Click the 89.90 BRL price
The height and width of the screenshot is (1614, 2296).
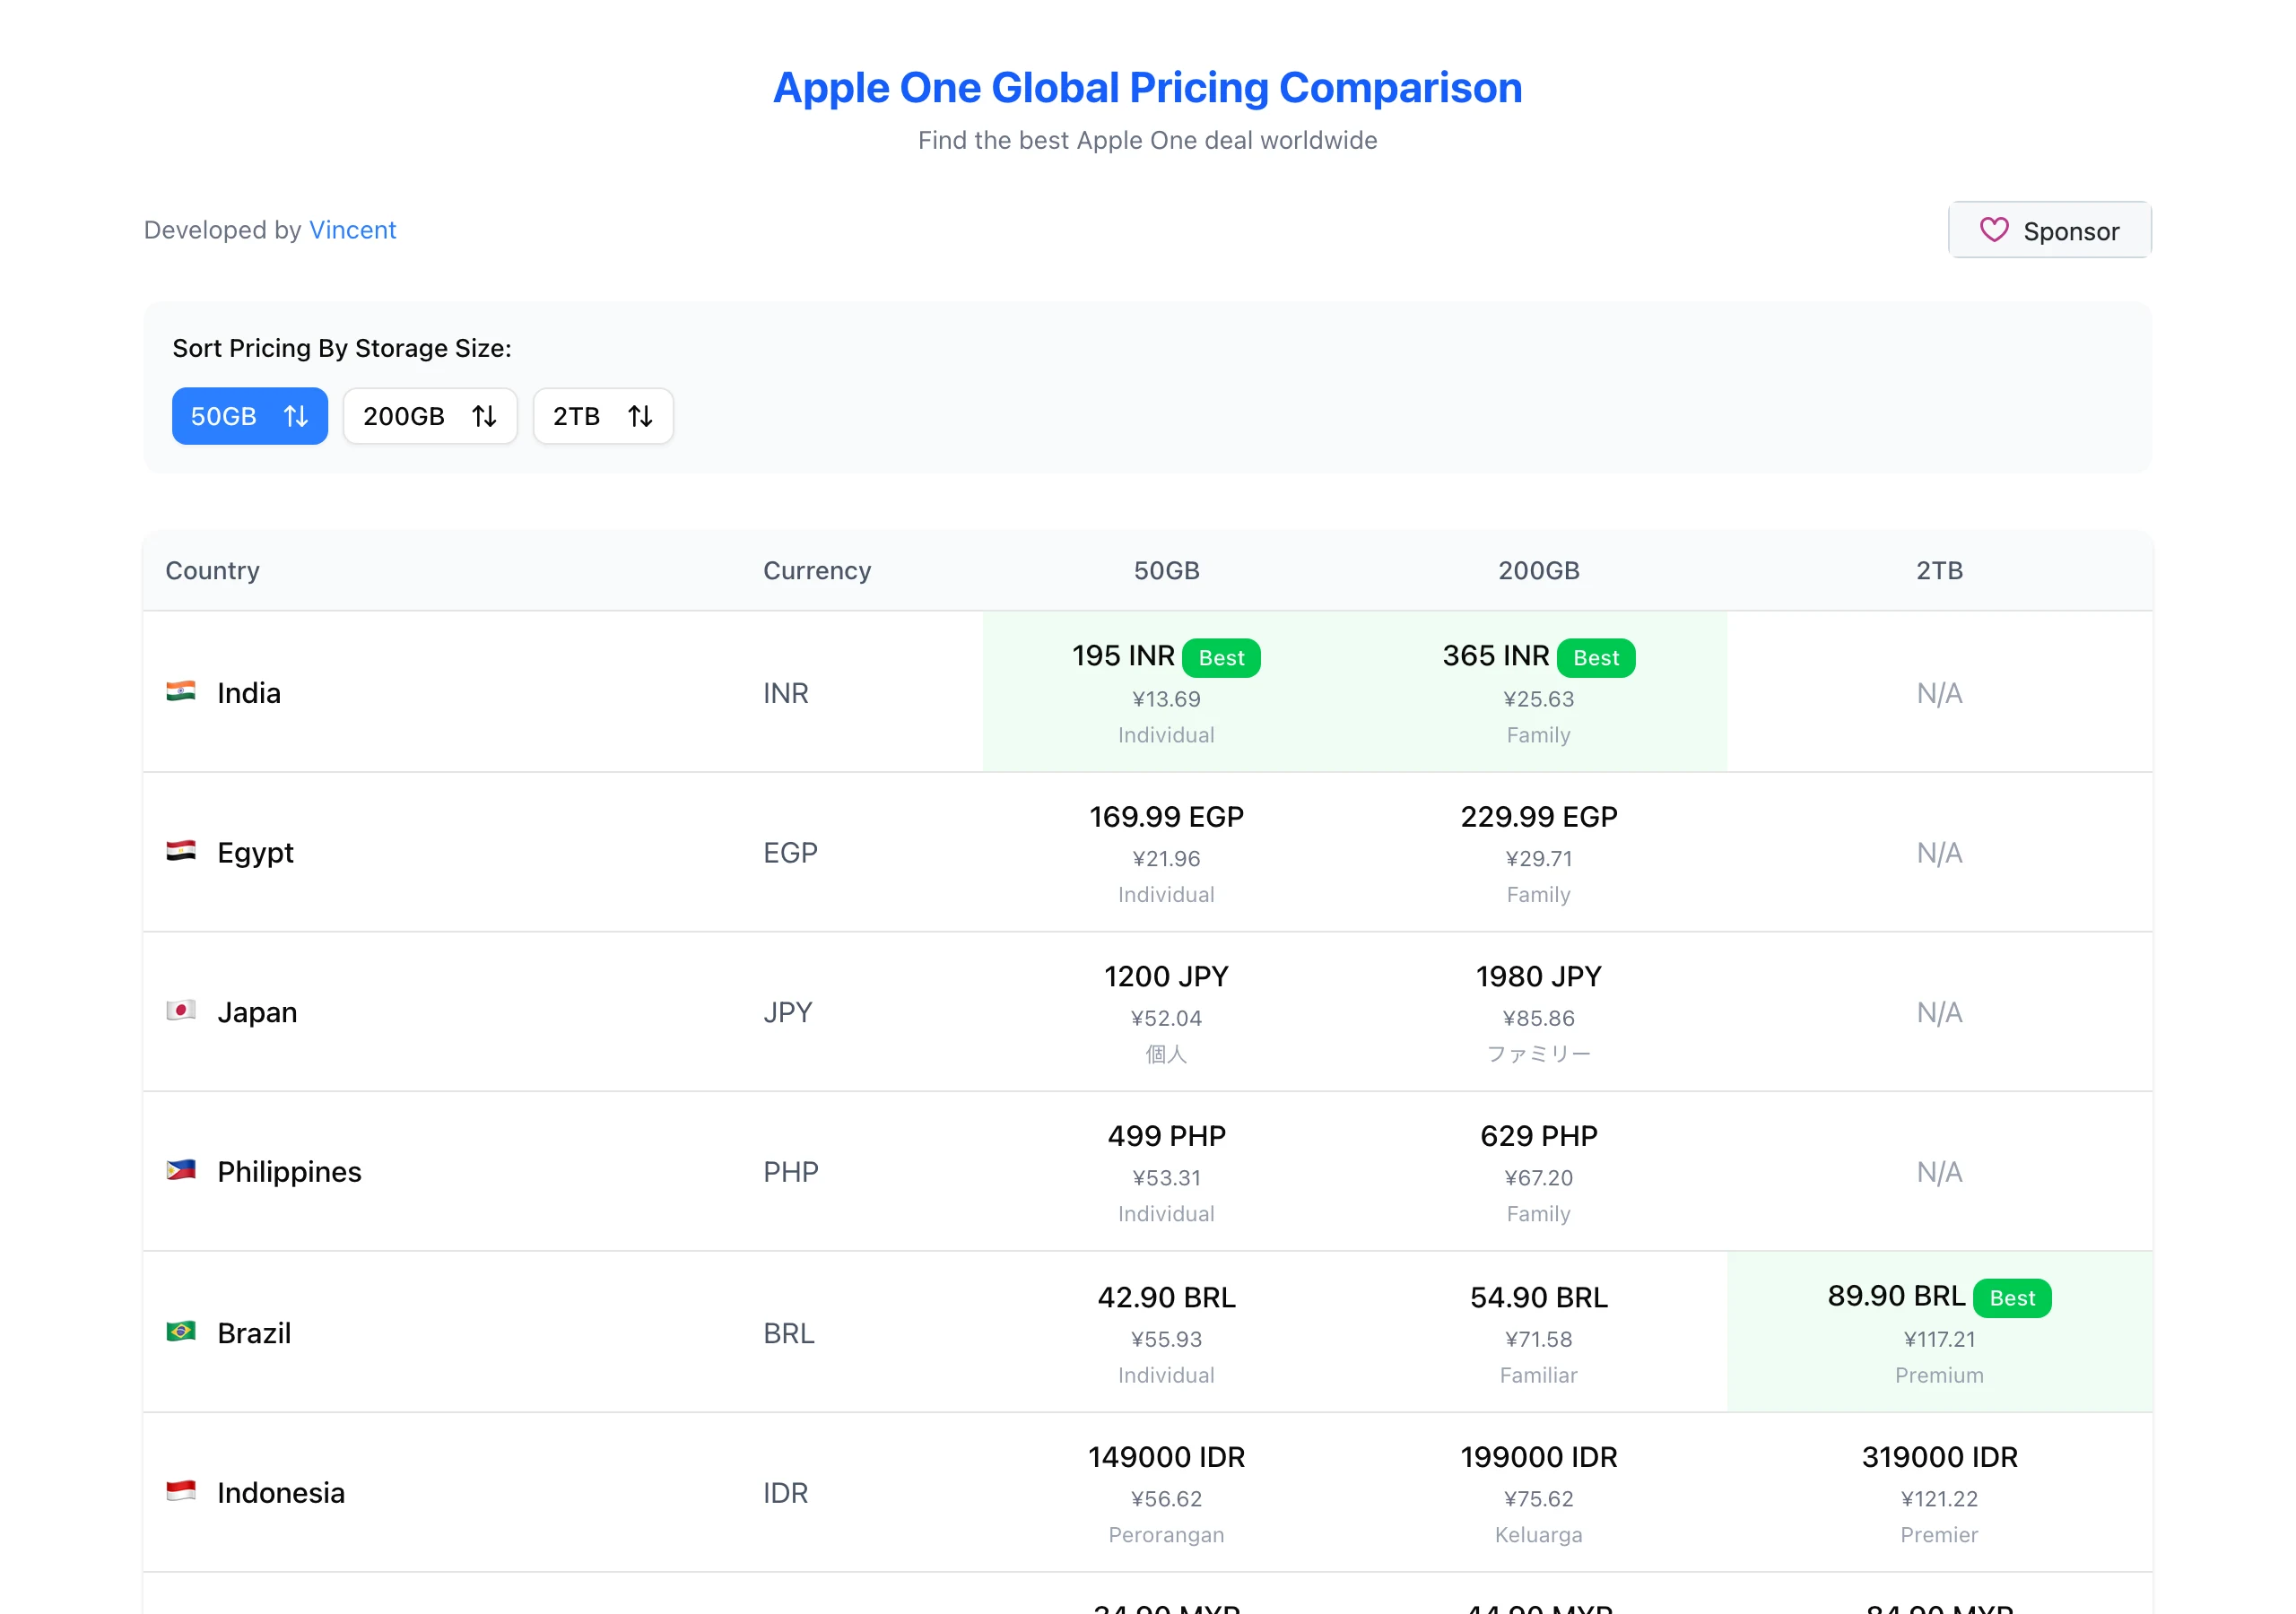1896,1296
